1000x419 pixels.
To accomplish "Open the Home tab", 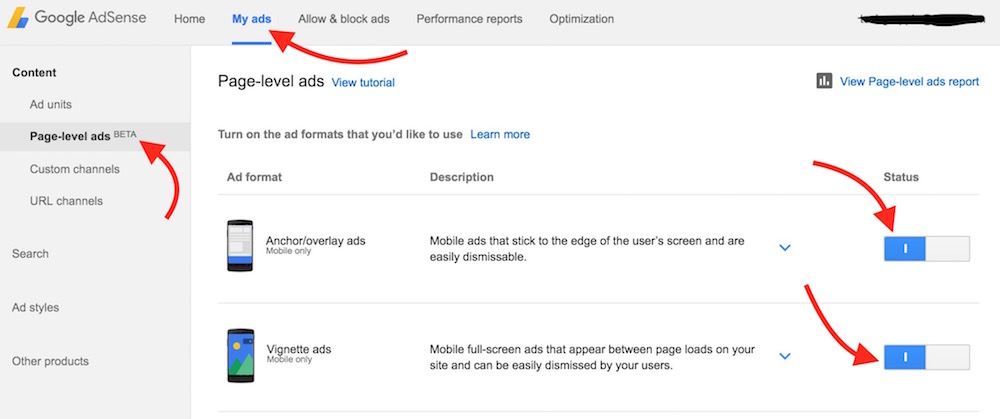I will (189, 19).
